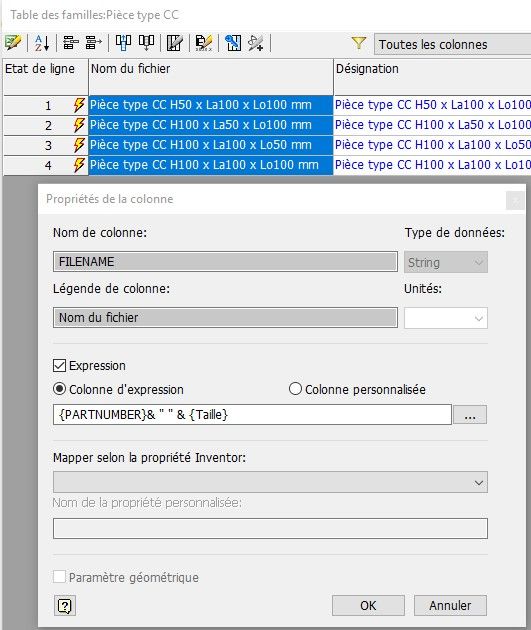Viewport: 531px width, 630px height.
Task: Click the file naming pencil icon
Action: click(203, 43)
